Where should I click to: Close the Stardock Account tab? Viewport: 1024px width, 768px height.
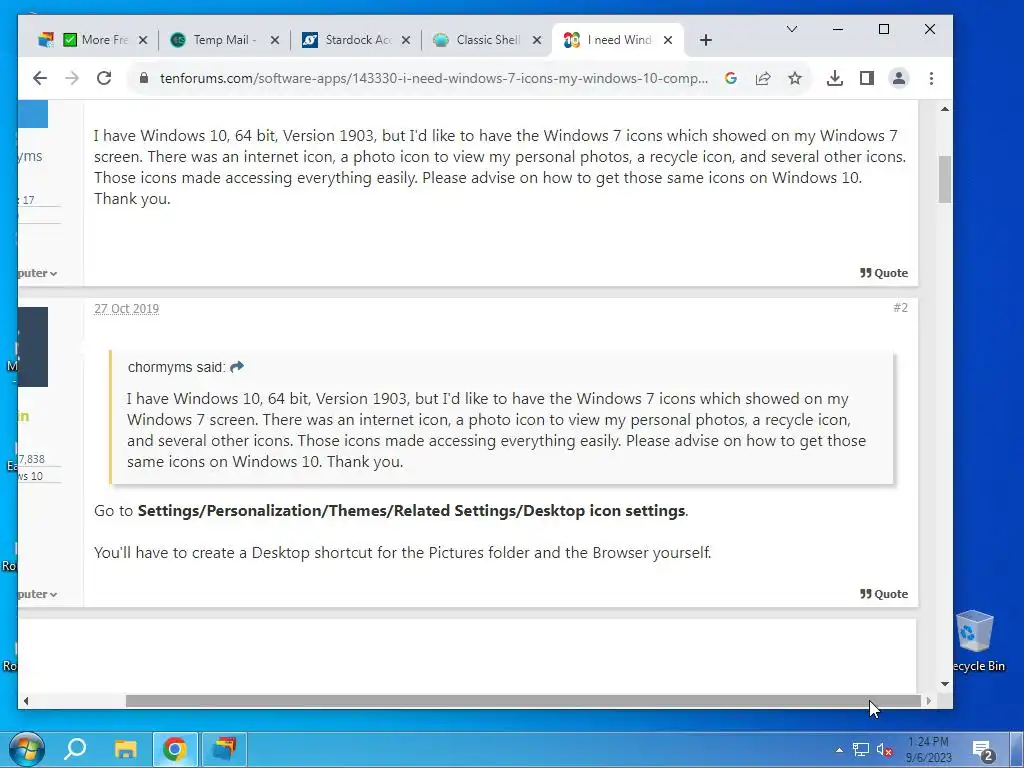click(406, 40)
